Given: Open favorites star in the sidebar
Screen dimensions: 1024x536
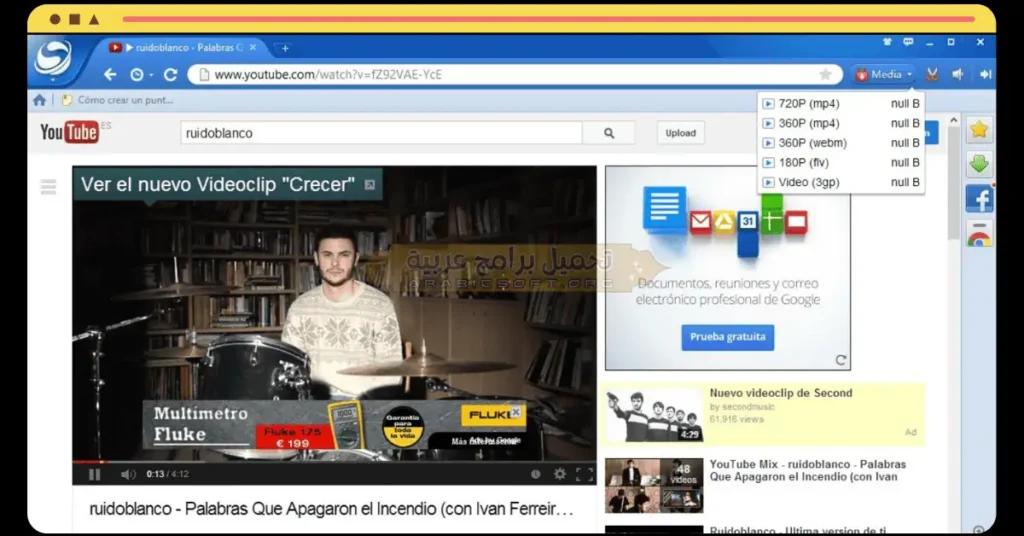Looking at the screenshot, I should pos(979,129).
